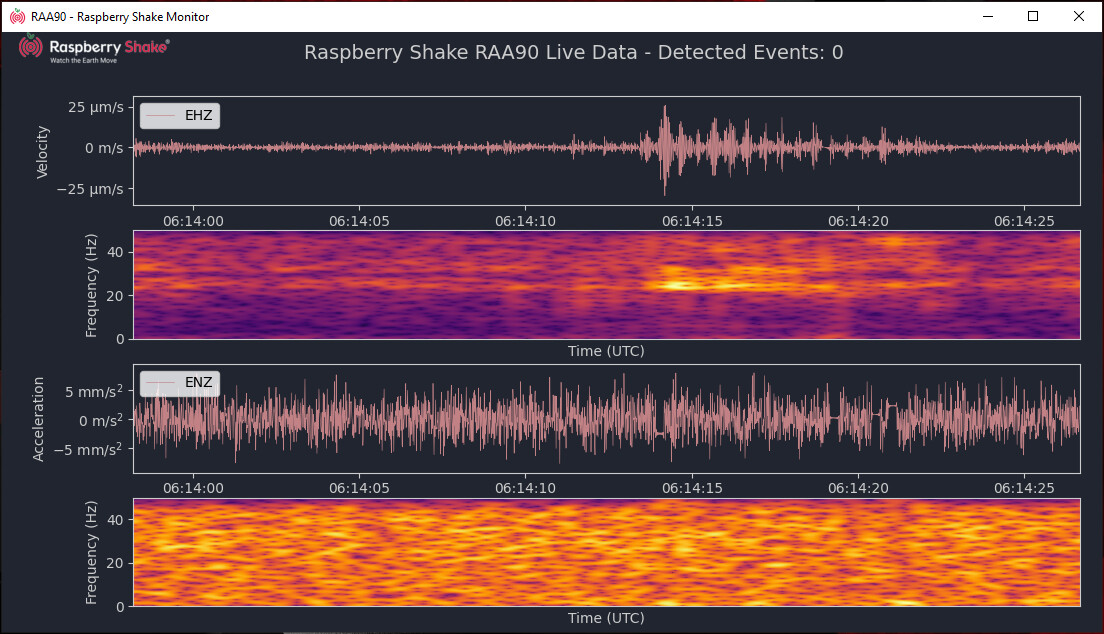Click the 5 mm/s² axis label

94,391
